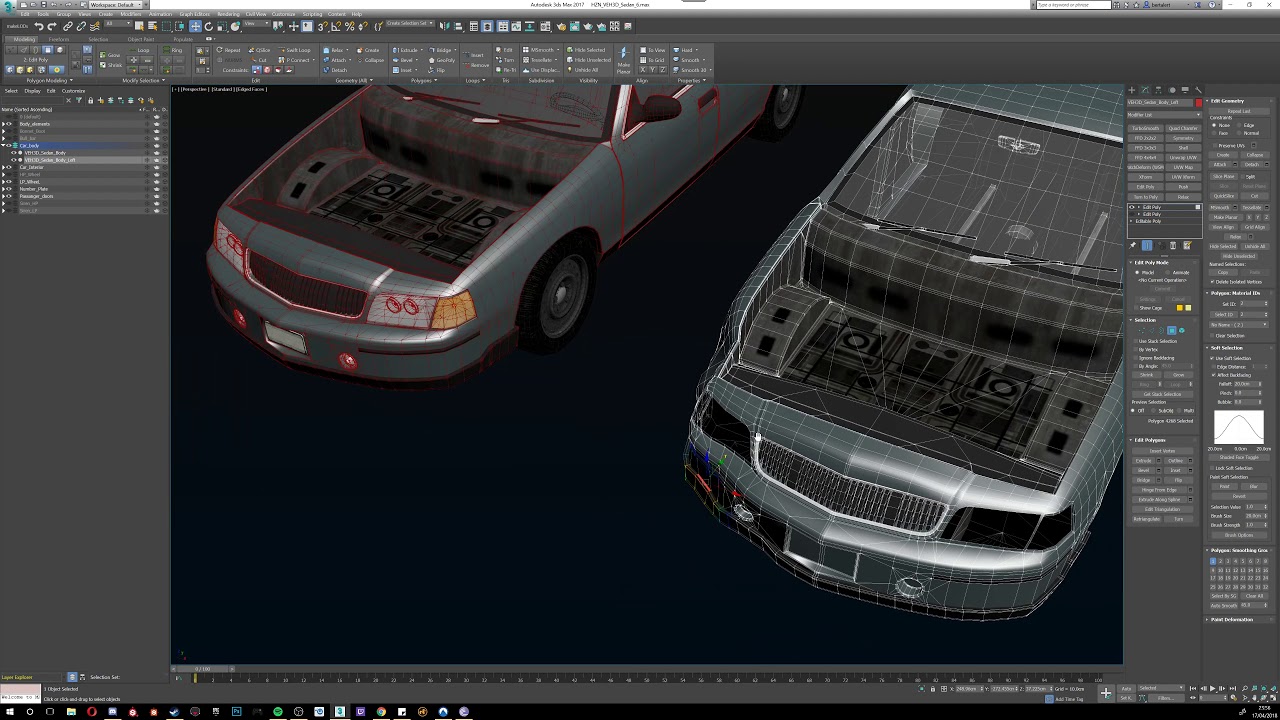Open the Graph Editors menu
Image resolution: width=1280 pixels, height=720 pixels.
point(194,14)
